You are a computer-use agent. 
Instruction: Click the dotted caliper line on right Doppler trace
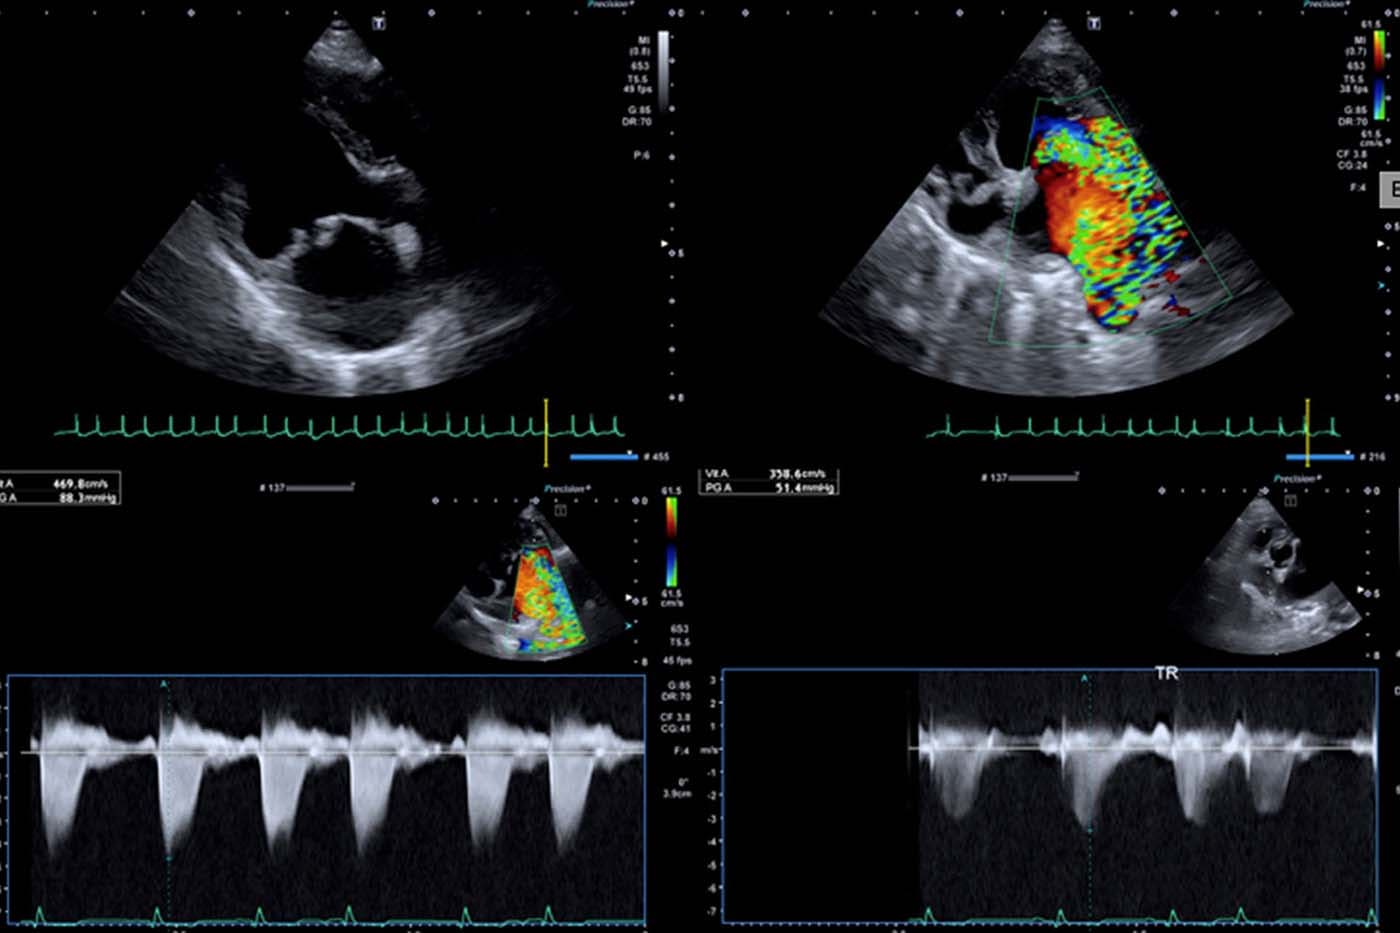(x=1086, y=800)
